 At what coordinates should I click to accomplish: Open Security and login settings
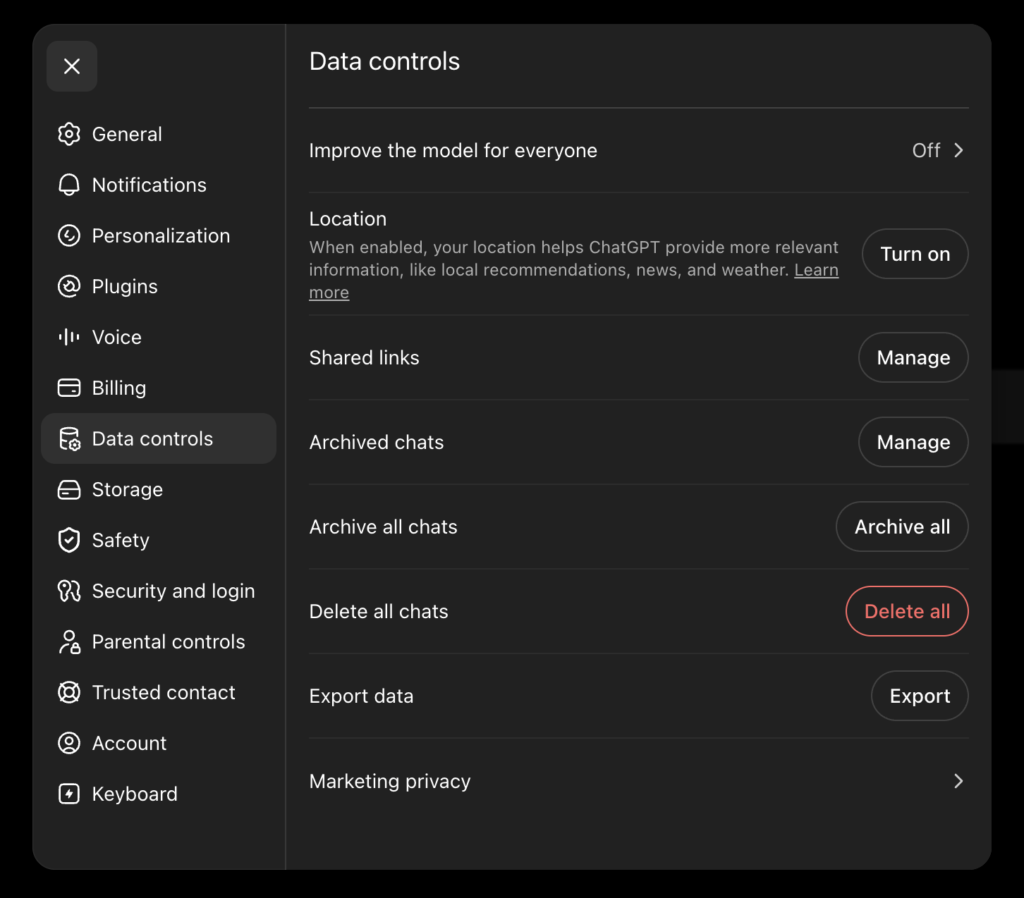[x=159, y=591]
